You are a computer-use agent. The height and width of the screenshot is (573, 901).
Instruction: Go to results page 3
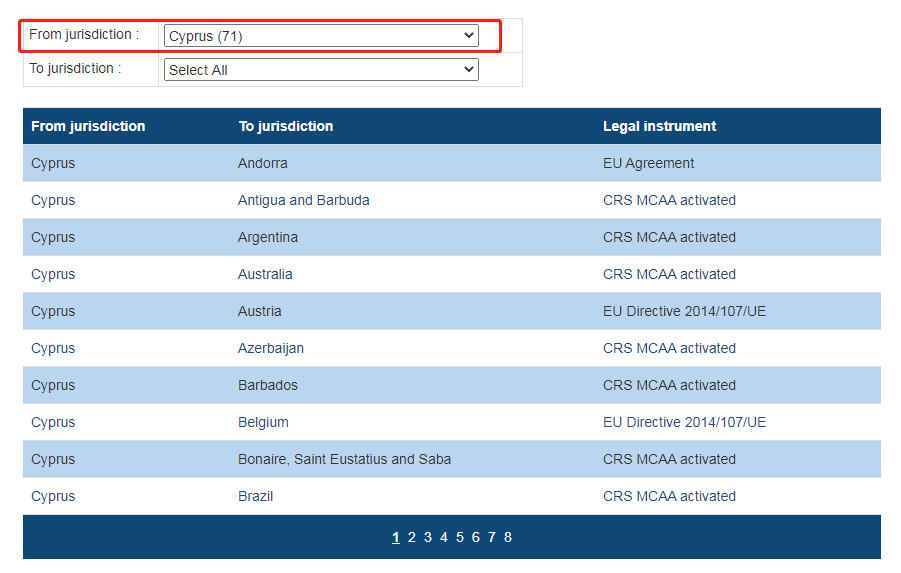pyautogui.click(x=427, y=537)
